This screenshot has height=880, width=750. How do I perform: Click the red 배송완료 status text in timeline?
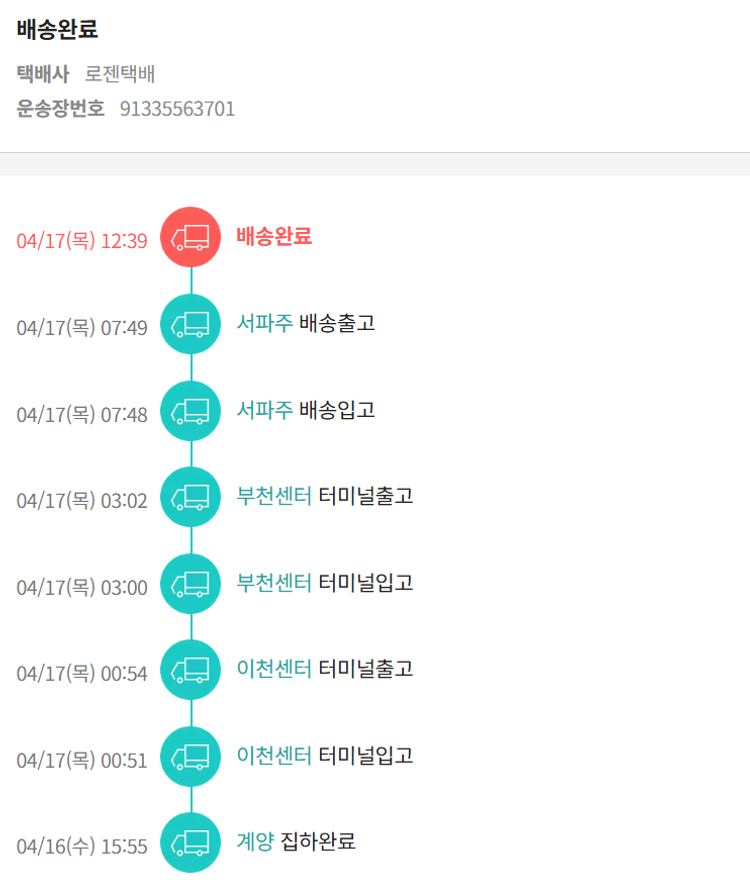(x=274, y=237)
